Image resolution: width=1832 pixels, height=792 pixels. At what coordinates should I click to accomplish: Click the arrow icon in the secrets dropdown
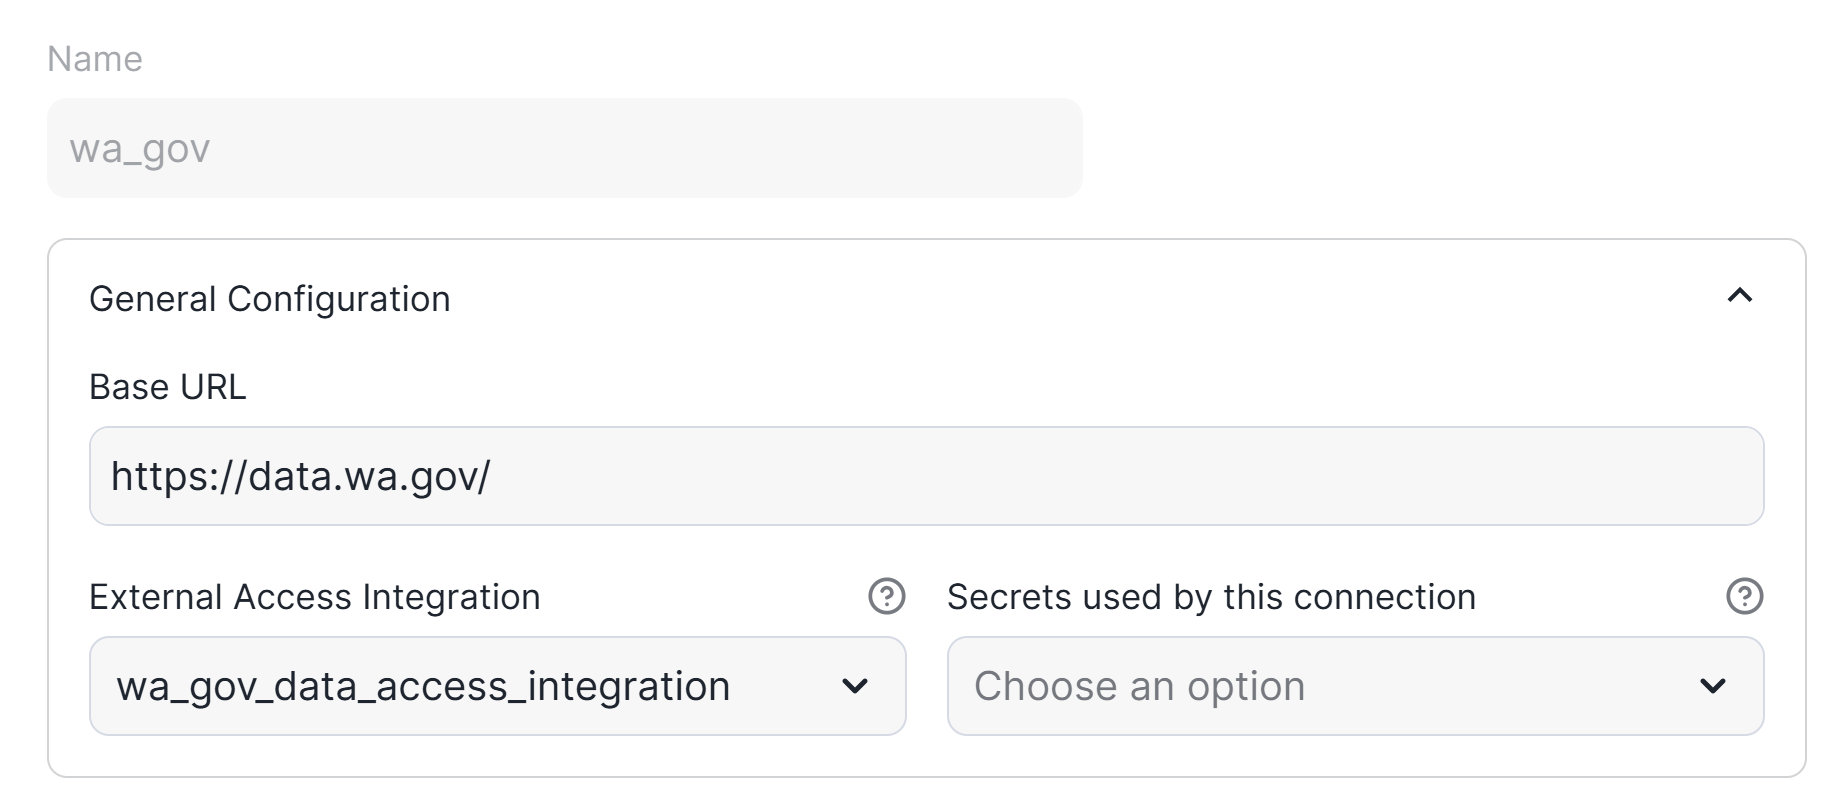pos(1712,686)
